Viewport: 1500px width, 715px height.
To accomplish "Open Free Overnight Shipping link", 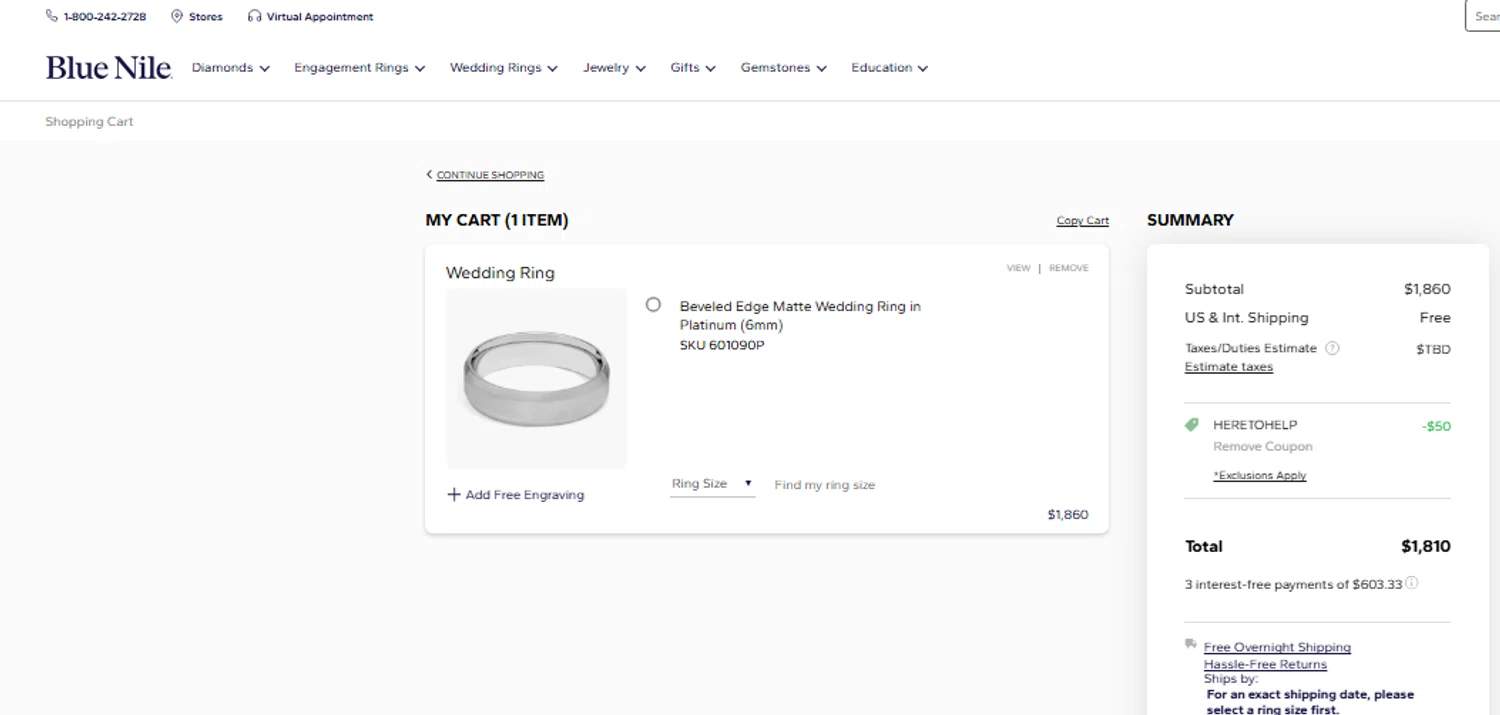I will 1277,647.
